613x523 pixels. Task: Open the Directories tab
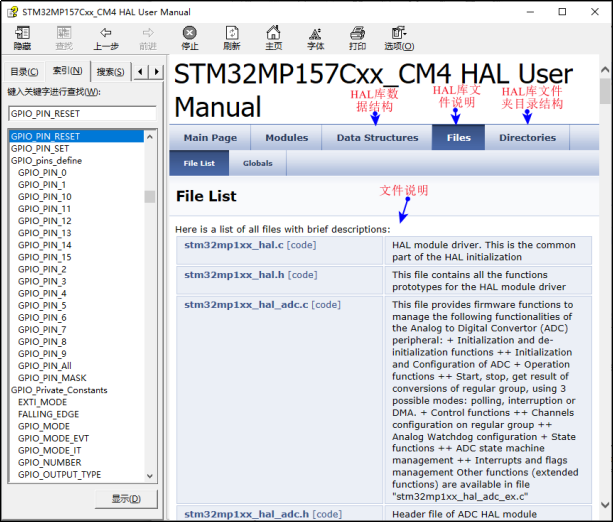pos(527,138)
